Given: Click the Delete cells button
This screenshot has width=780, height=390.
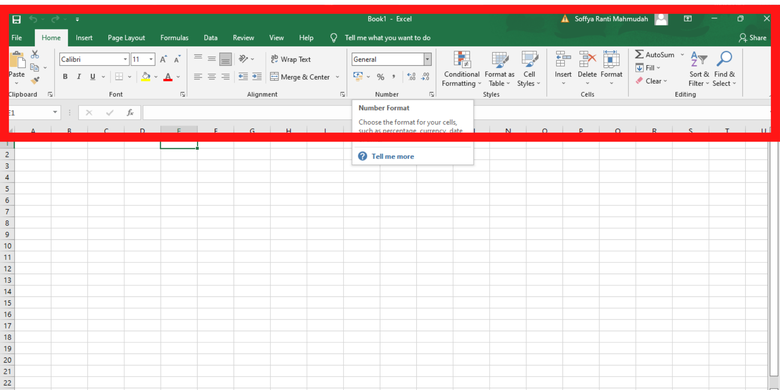Looking at the screenshot, I should click(x=587, y=69).
